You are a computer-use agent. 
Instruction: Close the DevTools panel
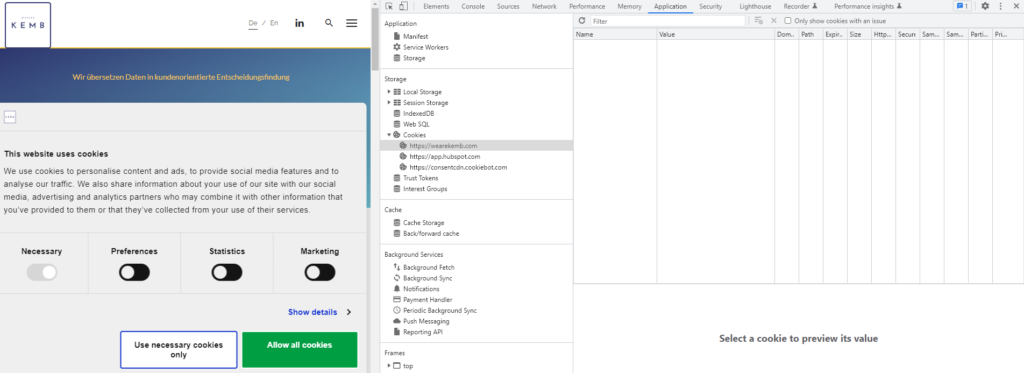click(1015, 6)
